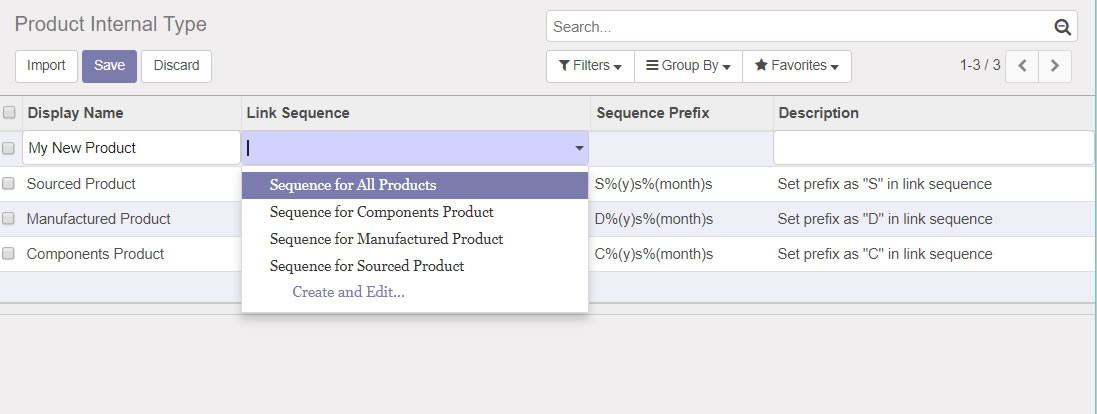Check the Sourced Product row checkbox
1097x414 pixels.
click(x=9, y=184)
